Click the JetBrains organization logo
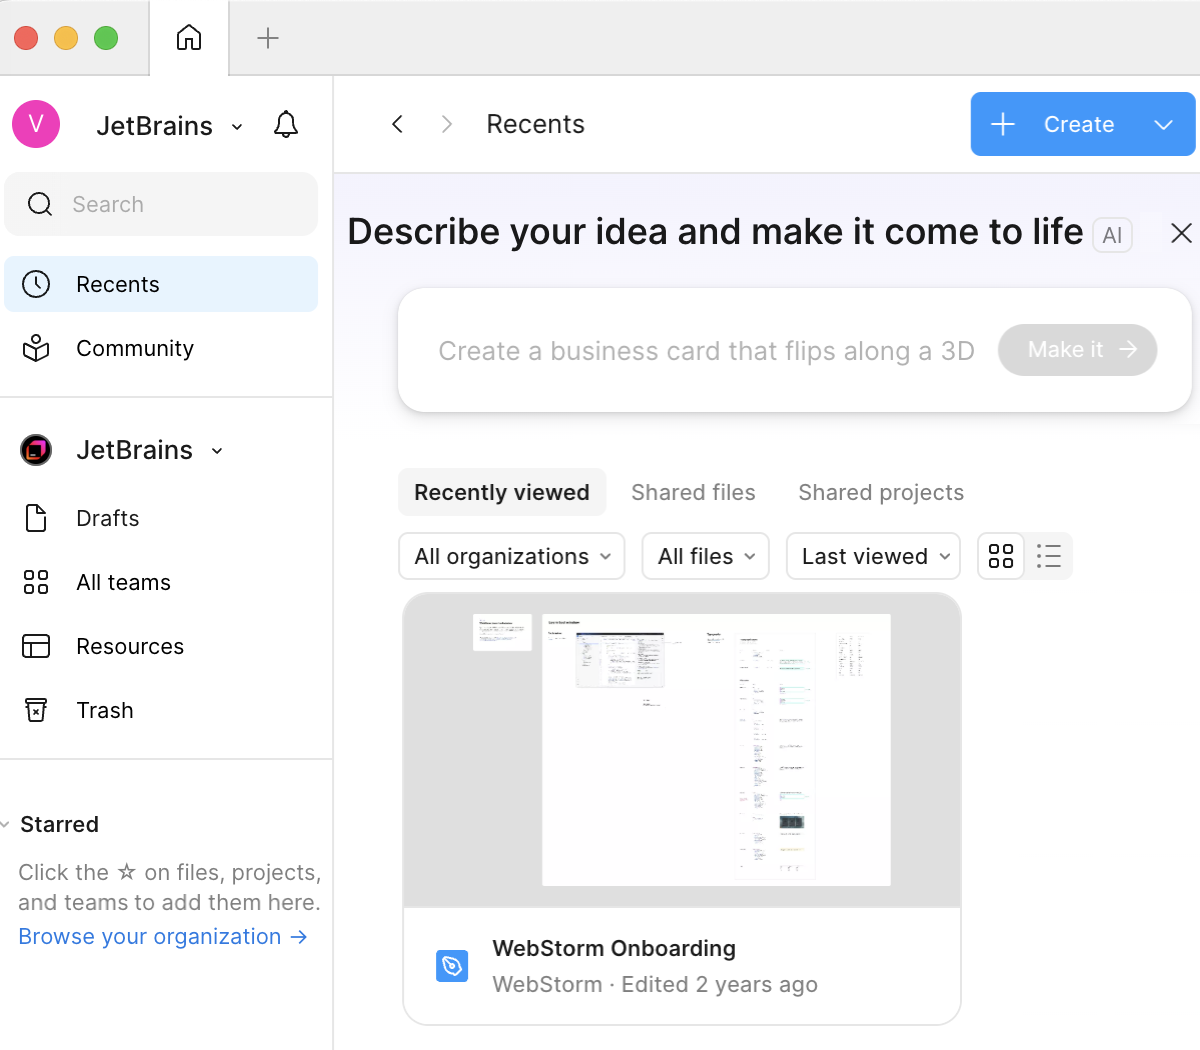 coord(36,450)
